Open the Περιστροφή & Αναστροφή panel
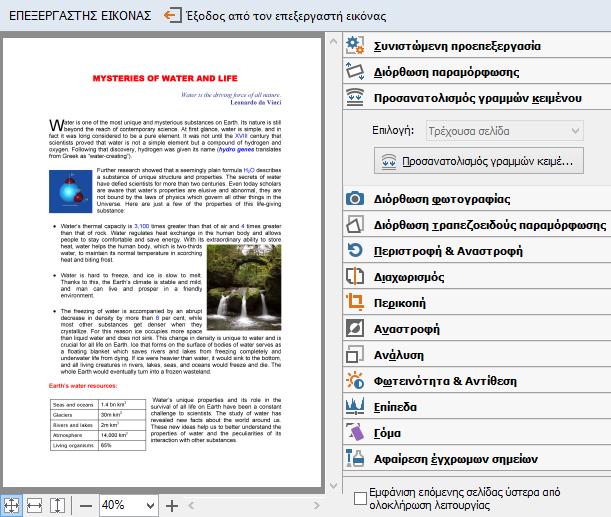 pos(477,251)
